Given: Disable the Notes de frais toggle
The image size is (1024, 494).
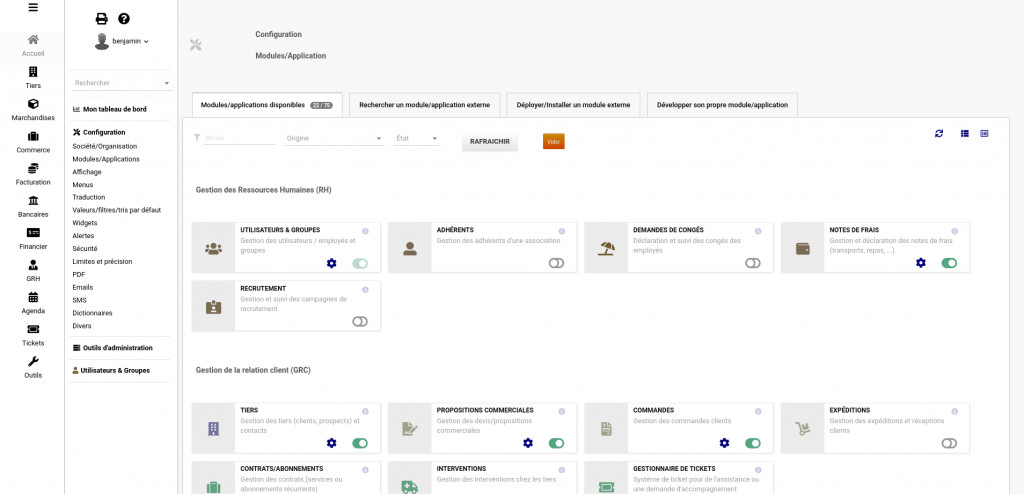Looking at the screenshot, I should pos(949,263).
